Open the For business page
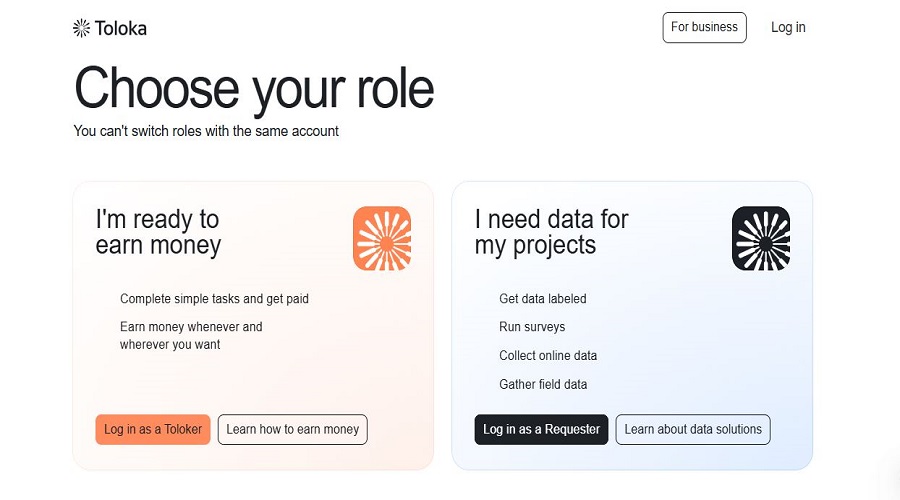Screen dimensions: 900x500 (704, 28)
